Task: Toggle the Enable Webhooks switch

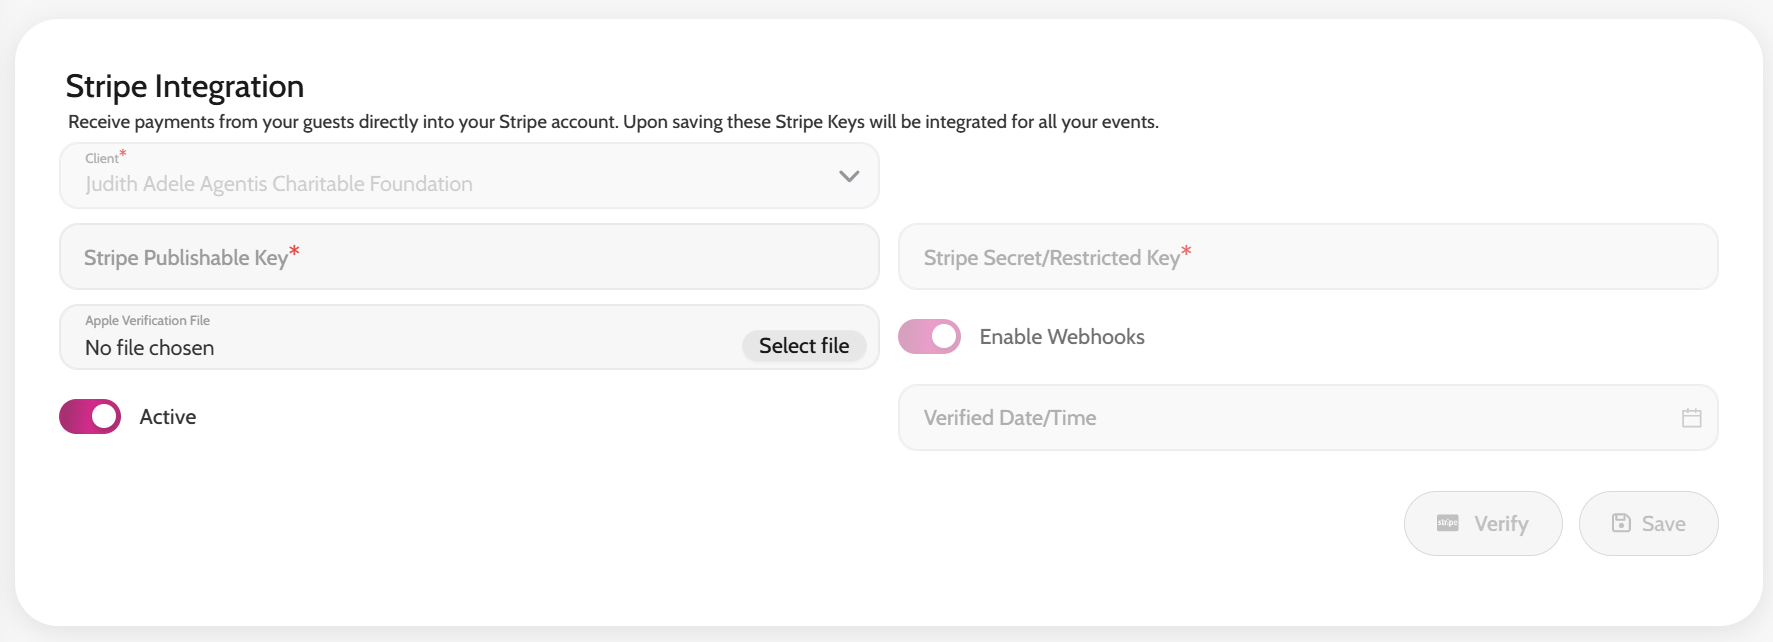Action: click(929, 337)
